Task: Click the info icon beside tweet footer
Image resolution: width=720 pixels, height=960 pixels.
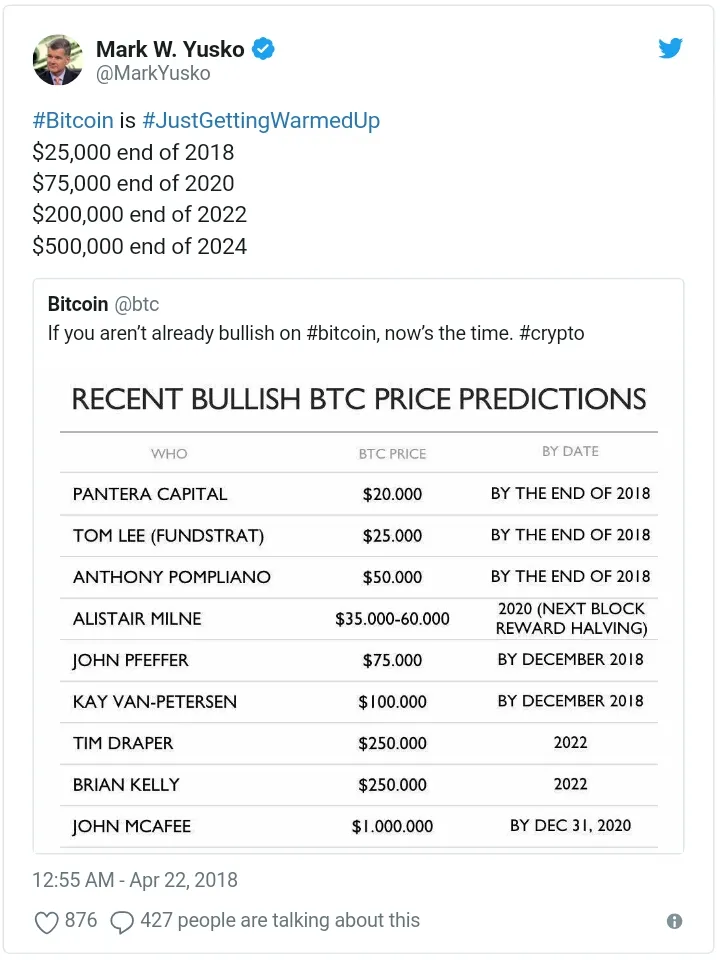Action: click(674, 921)
